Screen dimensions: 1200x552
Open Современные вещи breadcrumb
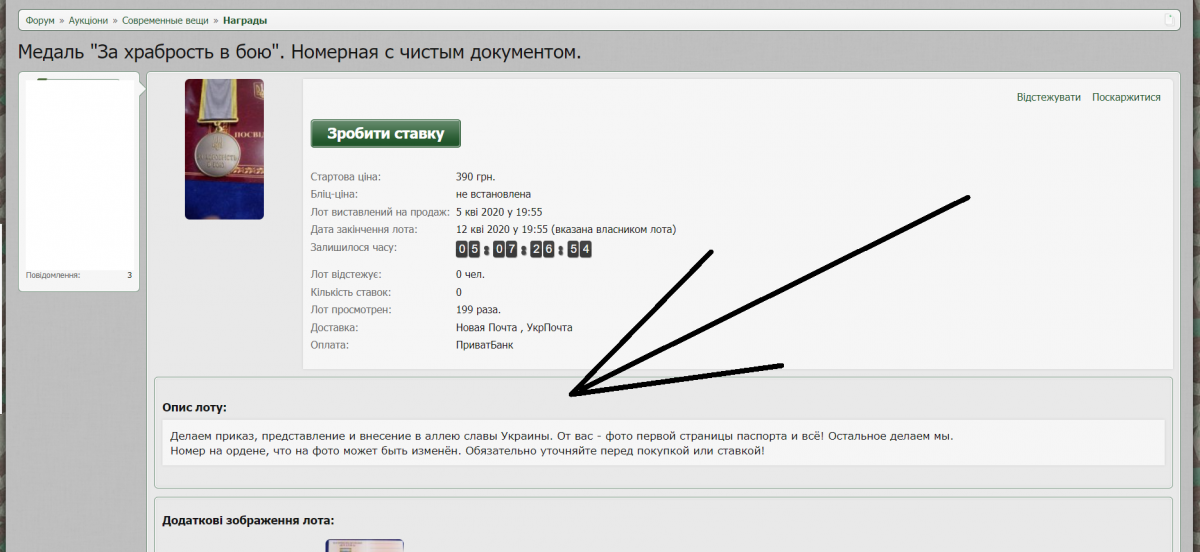(165, 20)
